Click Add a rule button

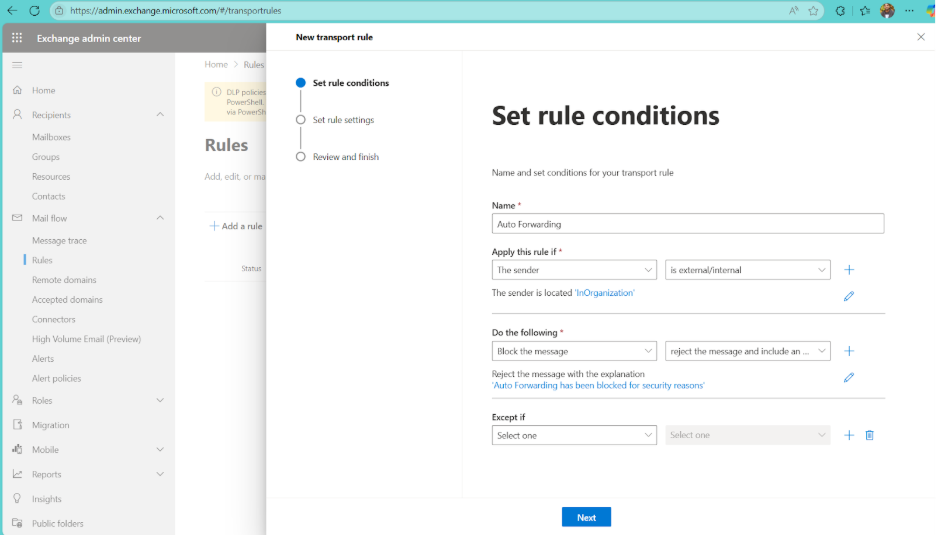pyautogui.click(x=236, y=226)
